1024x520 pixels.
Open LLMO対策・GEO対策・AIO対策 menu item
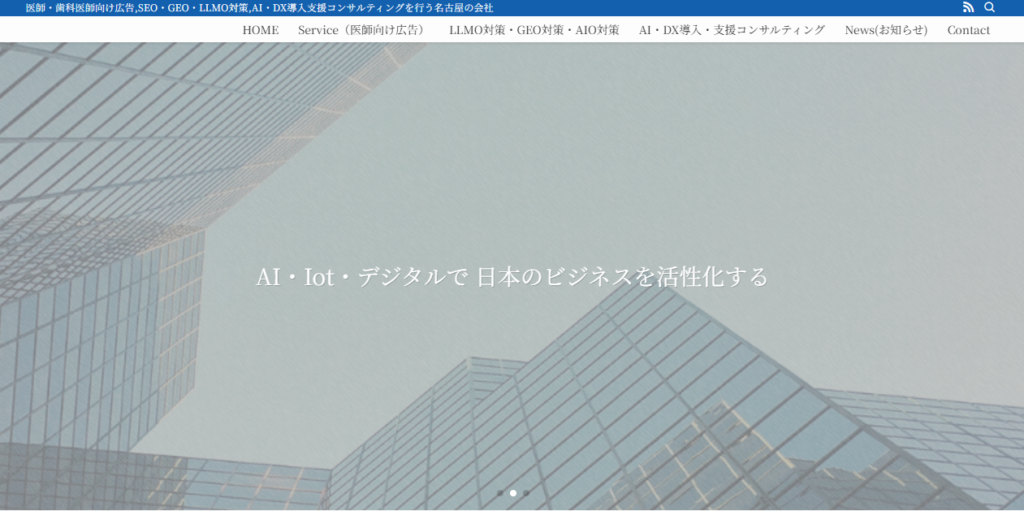tap(534, 30)
